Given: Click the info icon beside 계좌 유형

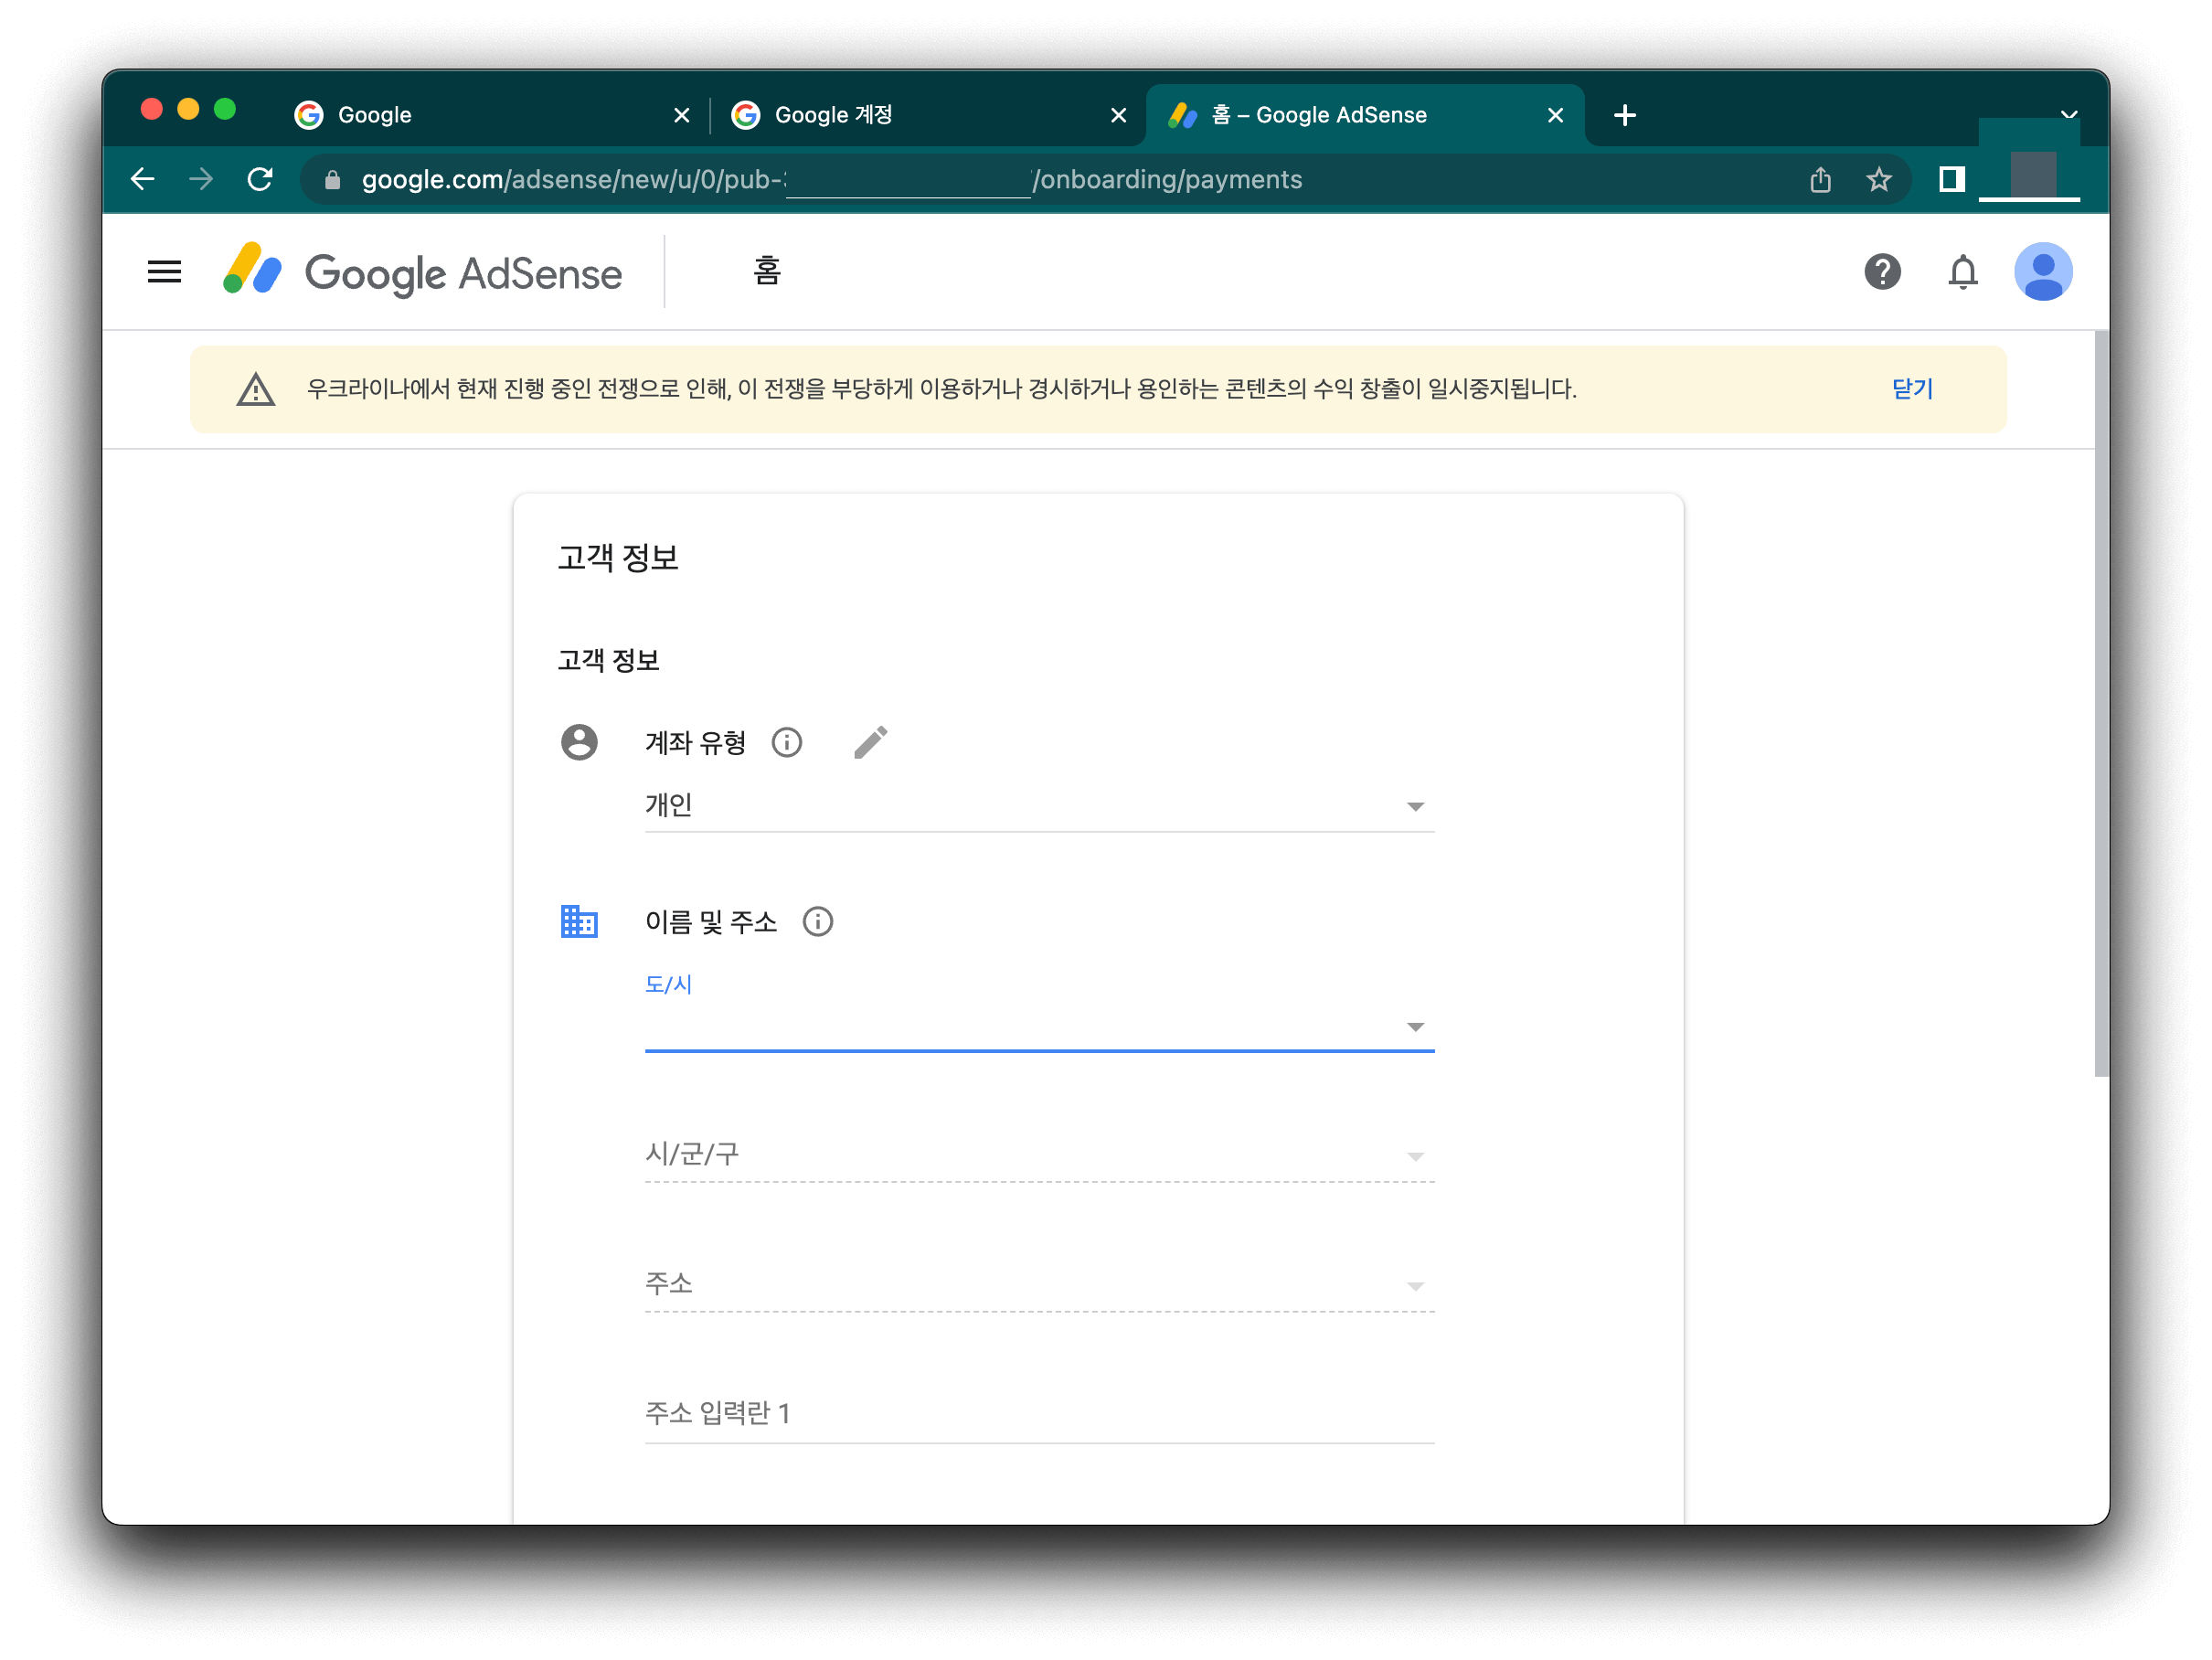Looking at the screenshot, I should (x=787, y=743).
